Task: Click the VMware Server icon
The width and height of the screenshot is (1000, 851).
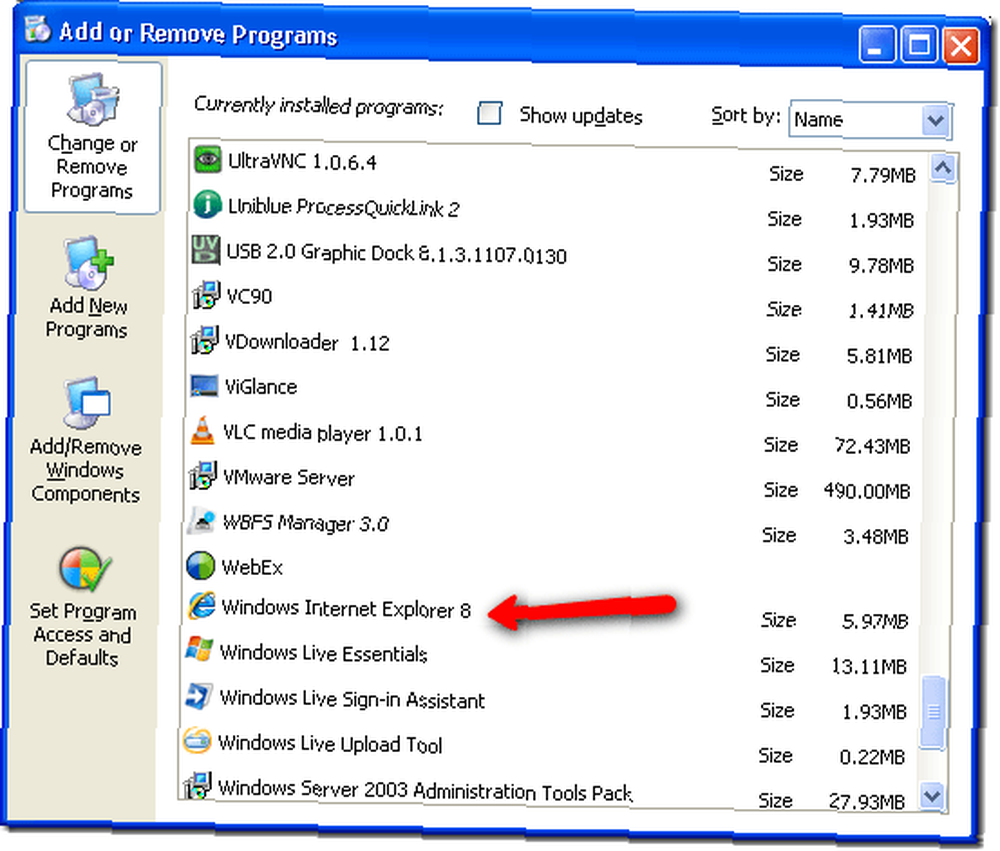Action: (203, 476)
